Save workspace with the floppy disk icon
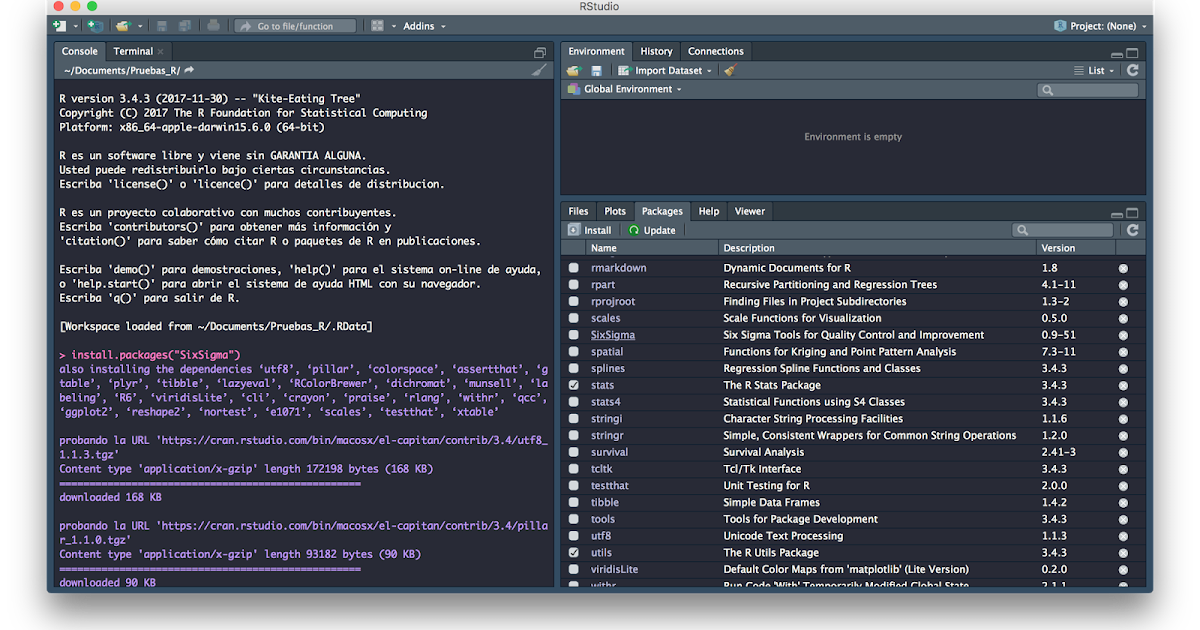The height and width of the screenshot is (630, 1200). click(x=596, y=71)
